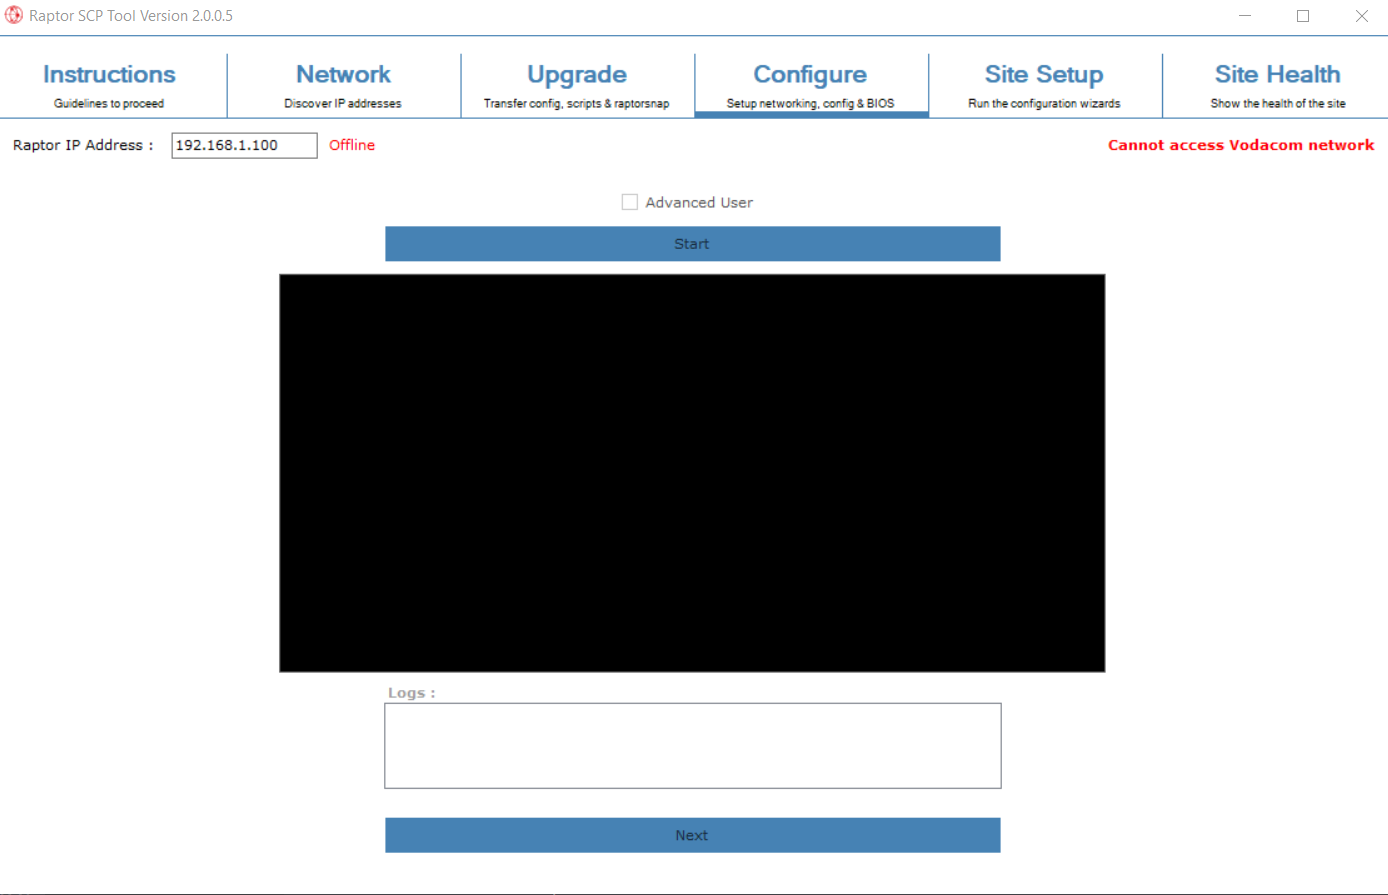Screen dimensions: 1388x895
Task: Minimize the Raptor SCP Tool window
Action: pos(1244,15)
